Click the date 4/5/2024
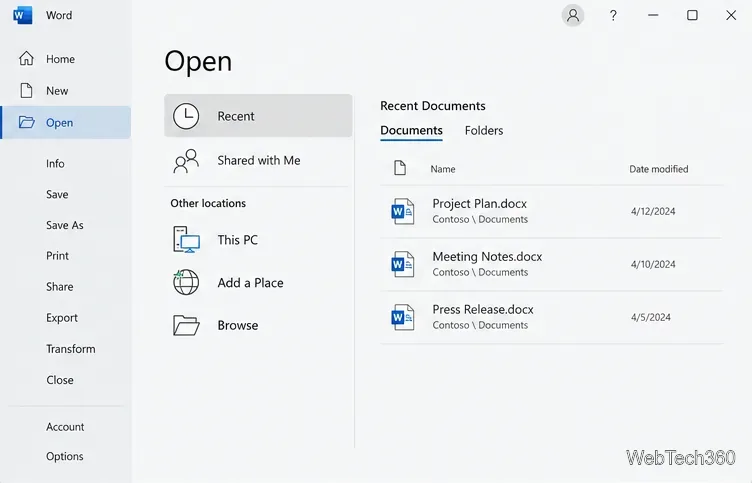Screen dimensions: 752x483 tap(650, 317)
